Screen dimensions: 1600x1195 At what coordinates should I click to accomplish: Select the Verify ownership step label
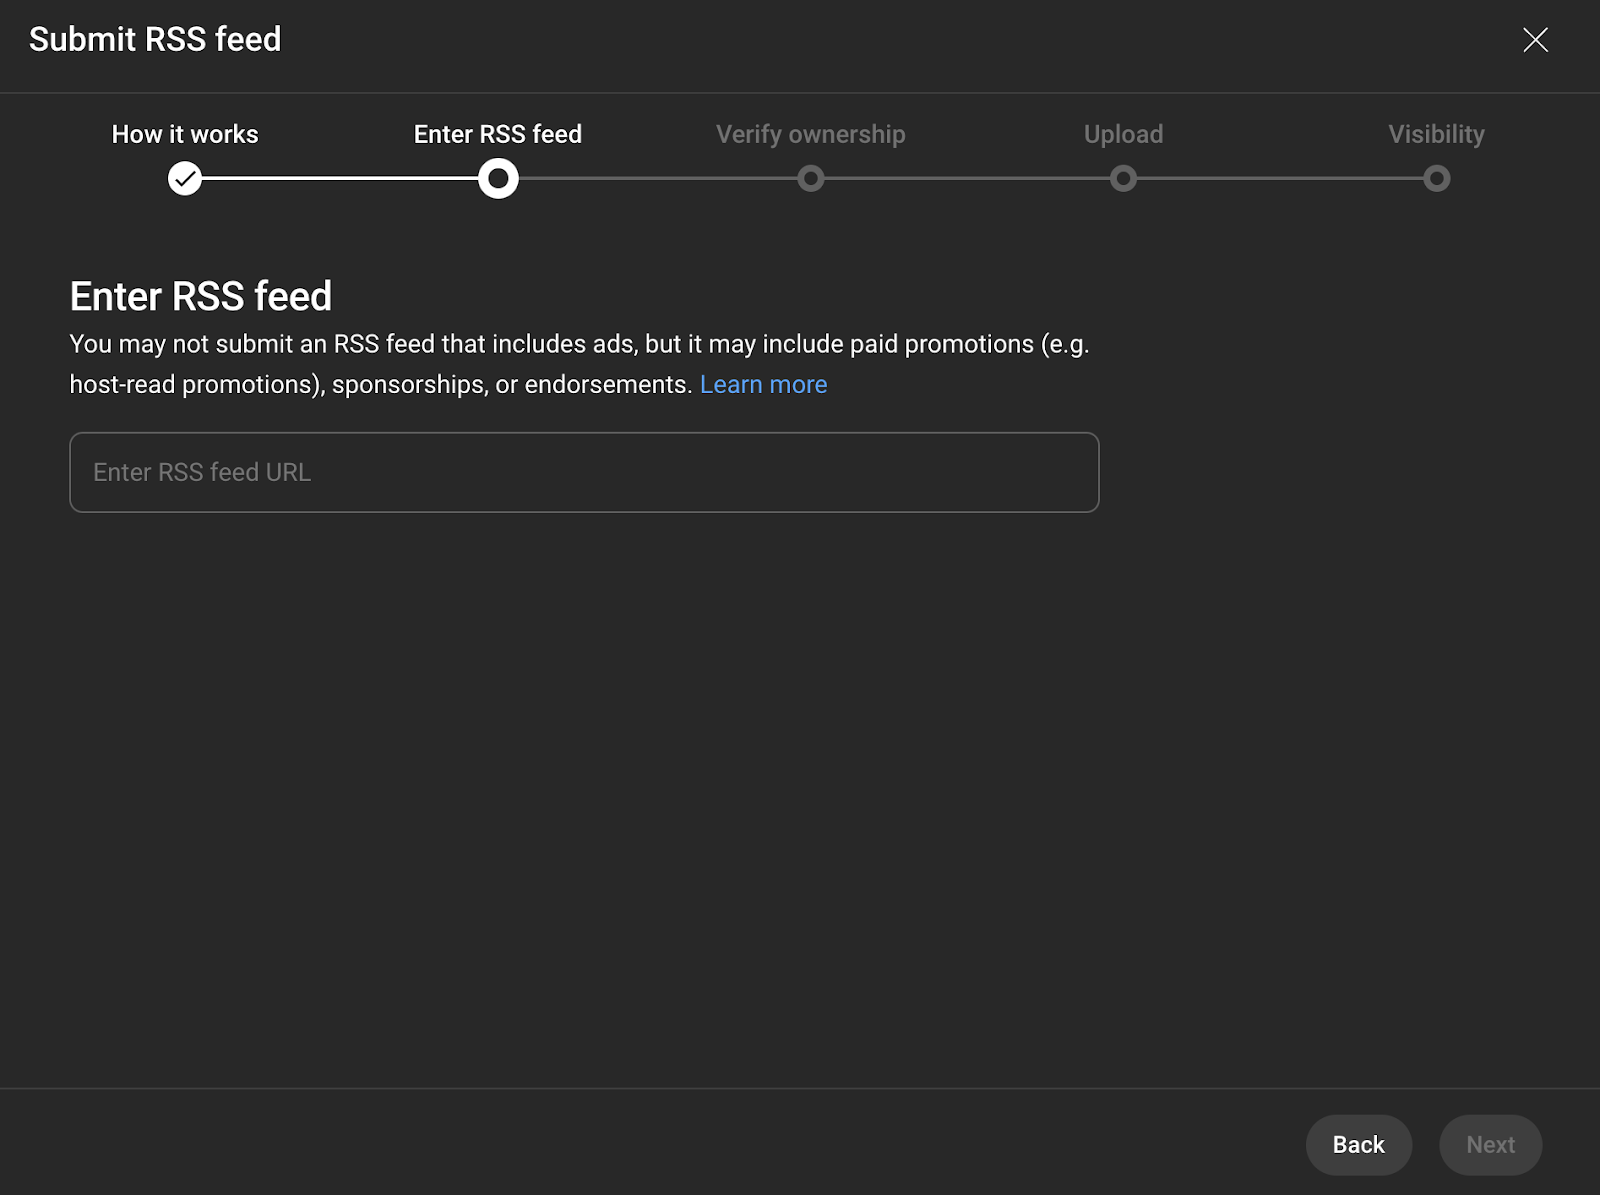click(811, 135)
